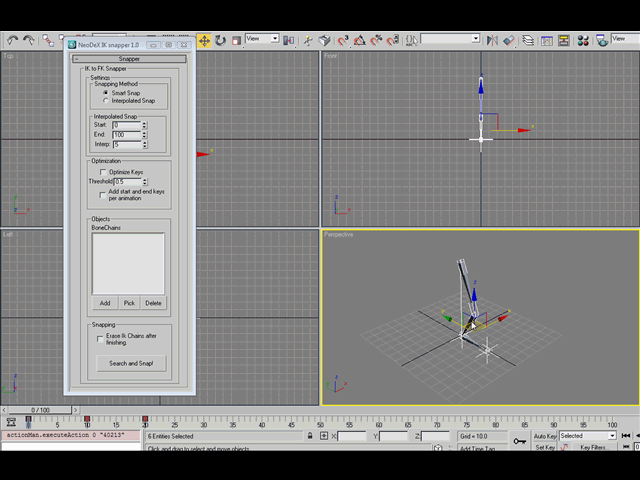Click the Threshold value input field
The width and height of the screenshot is (640, 480).
tap(127, 182)
